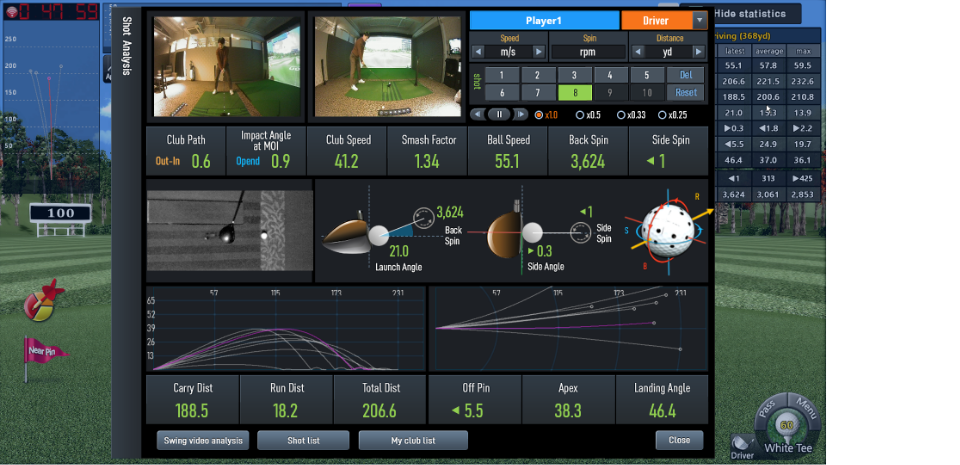Click the Driver club icon near the tee
The width and height of the screenshot is (960, 465).
click(741, 445)
